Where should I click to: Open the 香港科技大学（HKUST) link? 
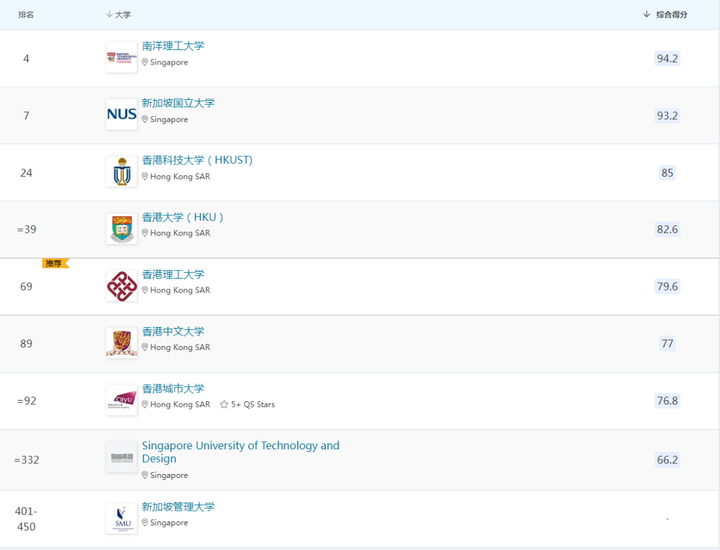coord(197,160)
